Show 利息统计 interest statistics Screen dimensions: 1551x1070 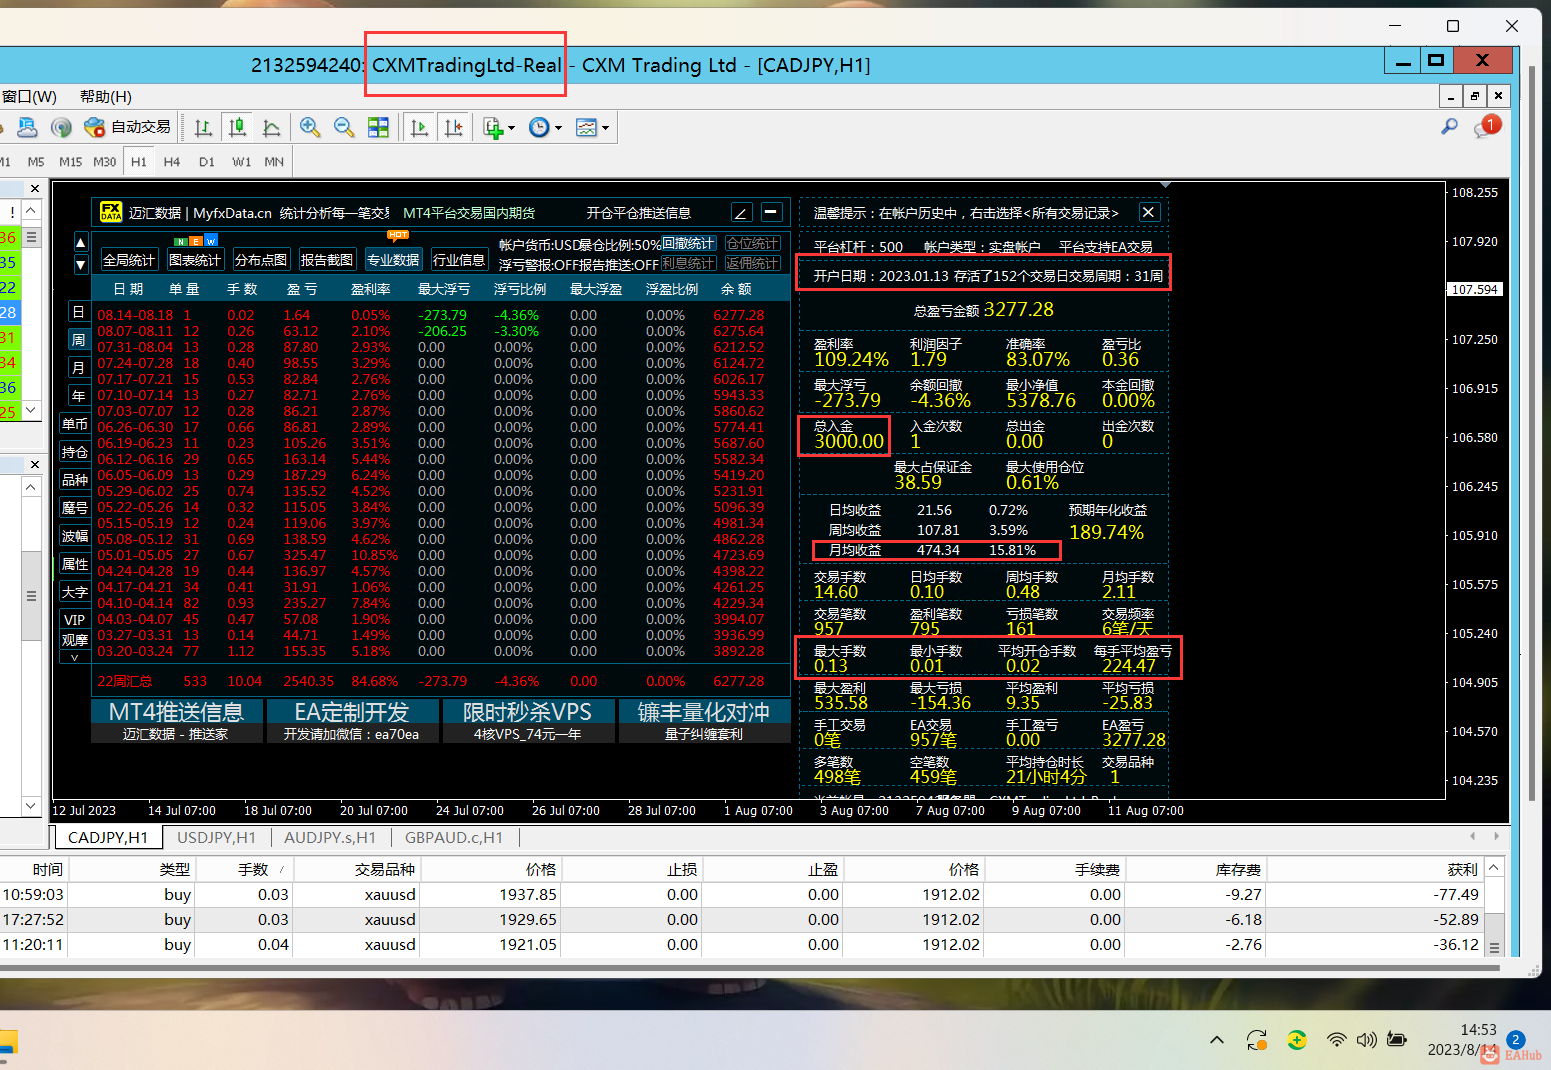(x=689, y=264)
